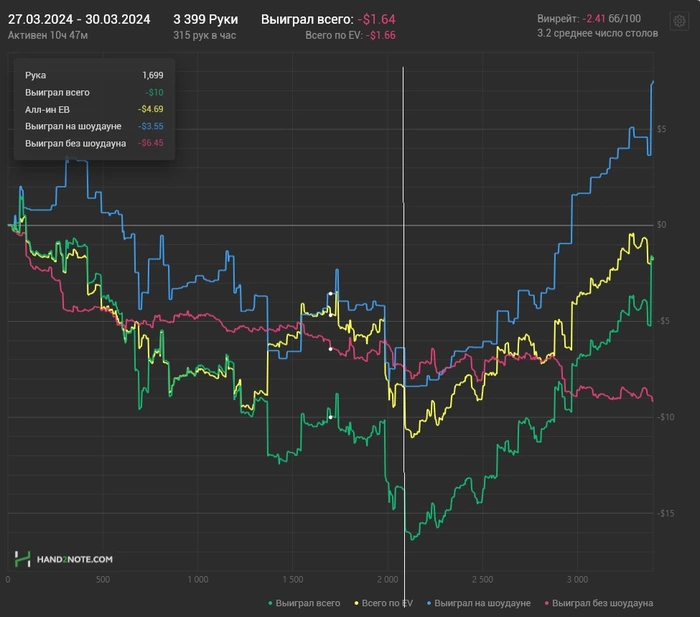Click the 2.500 mark on the x-axis

482,579
